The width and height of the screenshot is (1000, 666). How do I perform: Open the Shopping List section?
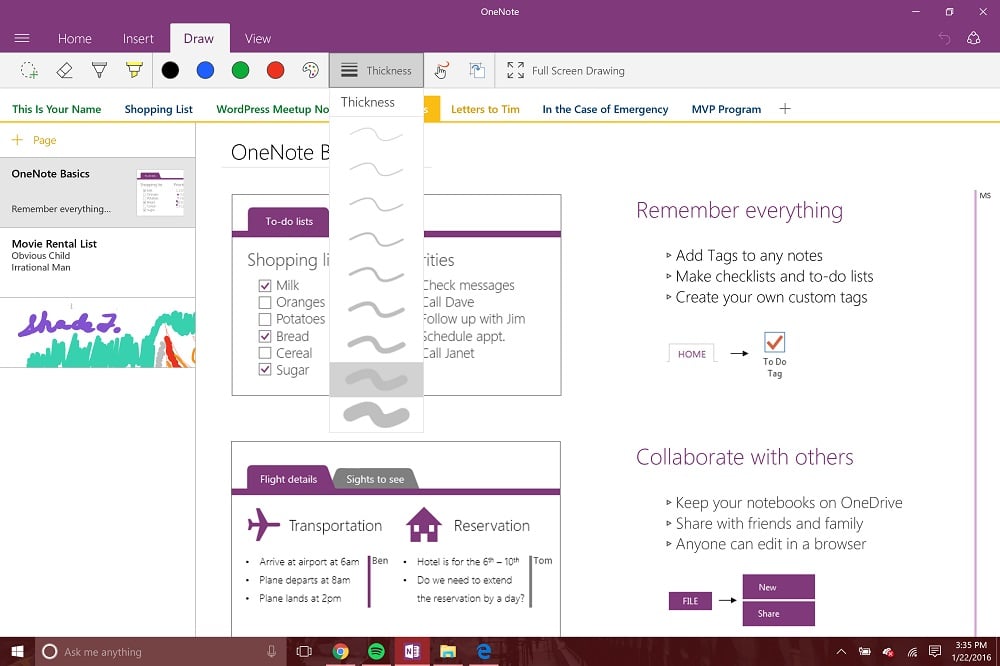coord(159,109)
